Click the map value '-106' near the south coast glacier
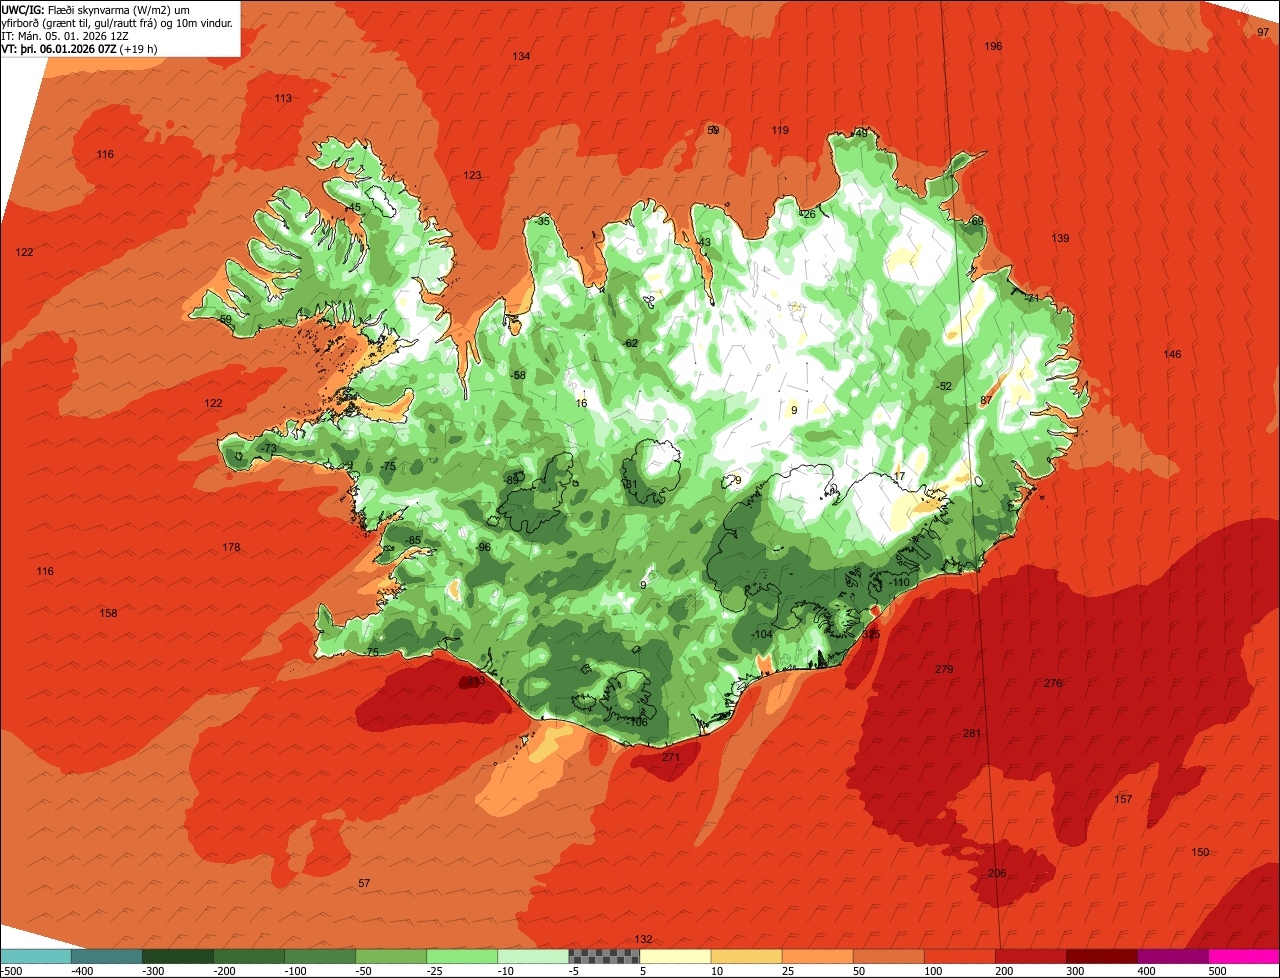Image resolution: width=1280 pixels, height=978 pixels. tap(637, 722)
